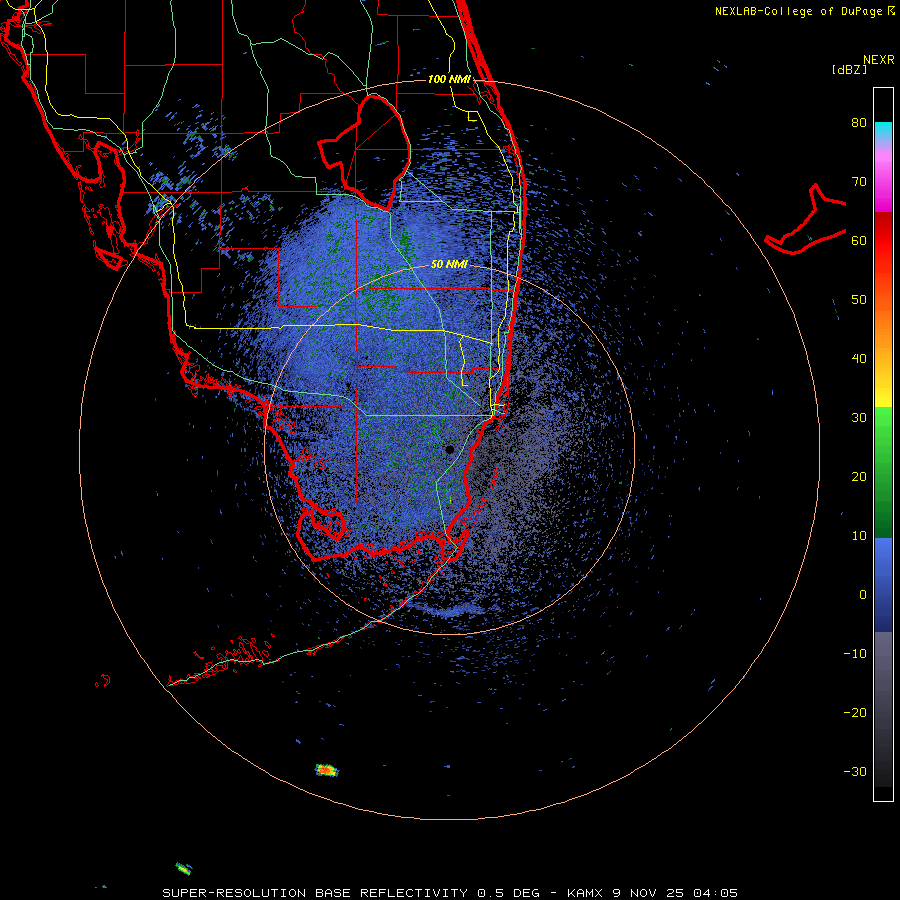Select the 50 NMI range ring label
This screenshot has width=900, height=900.
[449, 264]
